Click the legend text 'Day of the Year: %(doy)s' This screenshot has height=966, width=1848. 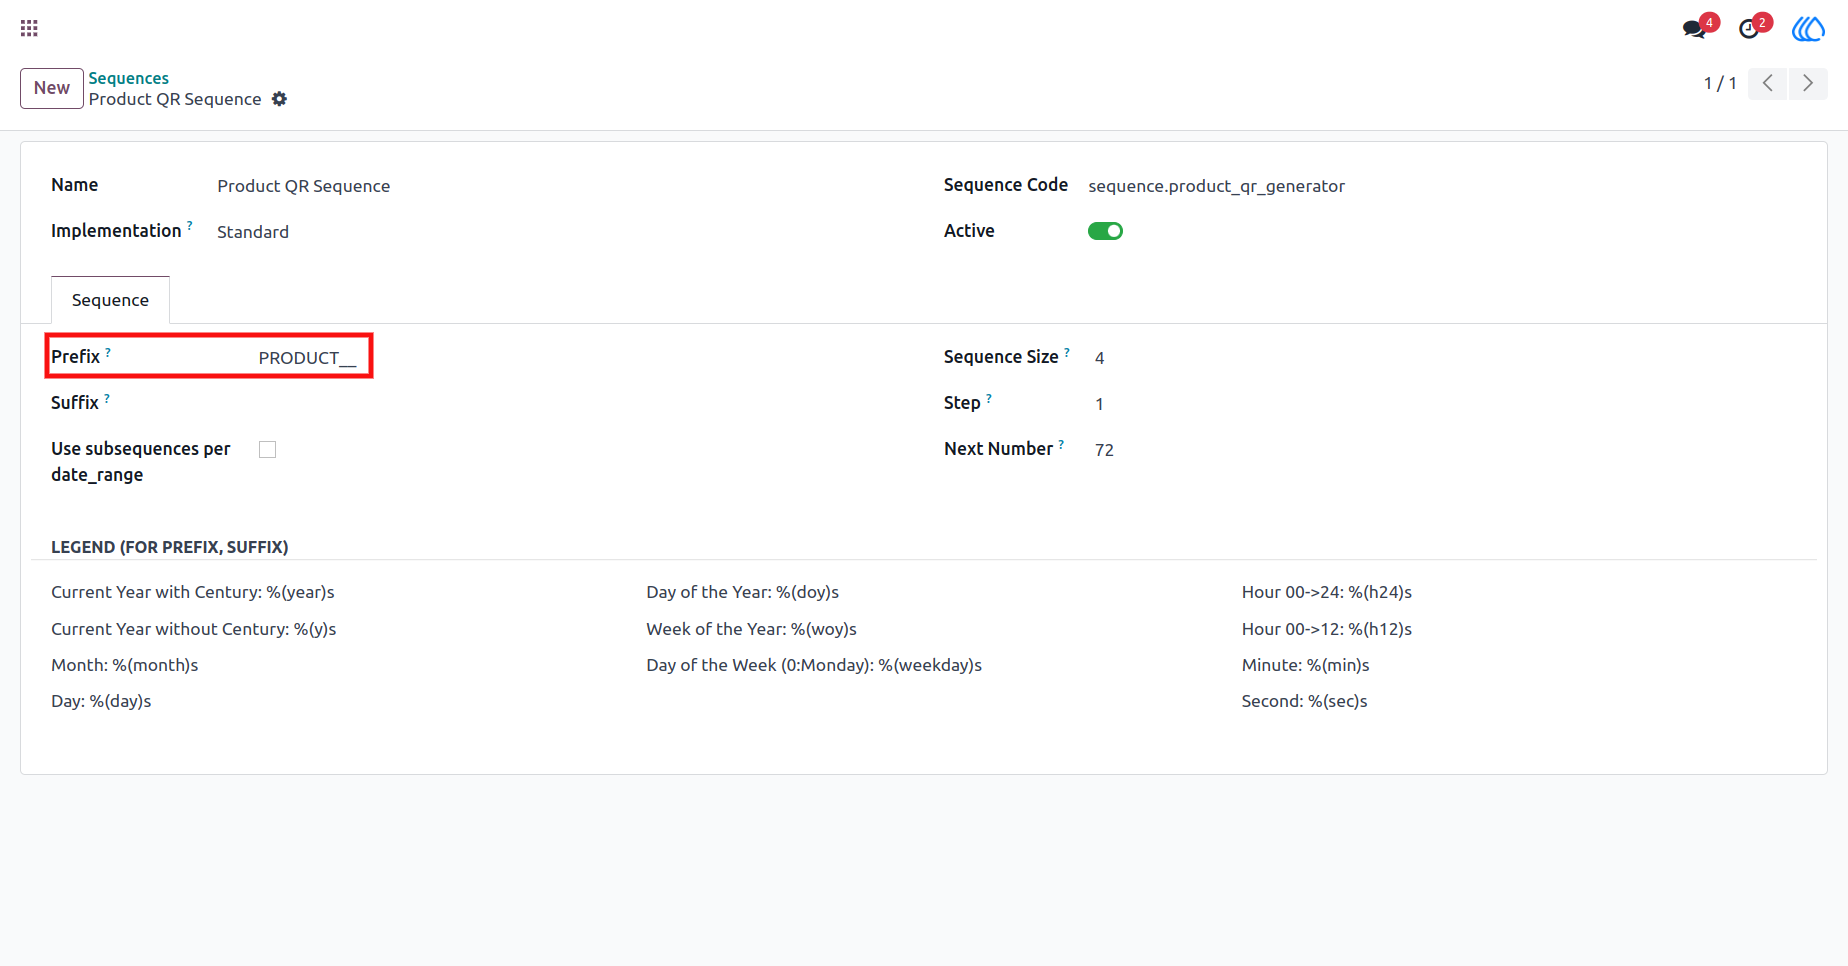743,592
